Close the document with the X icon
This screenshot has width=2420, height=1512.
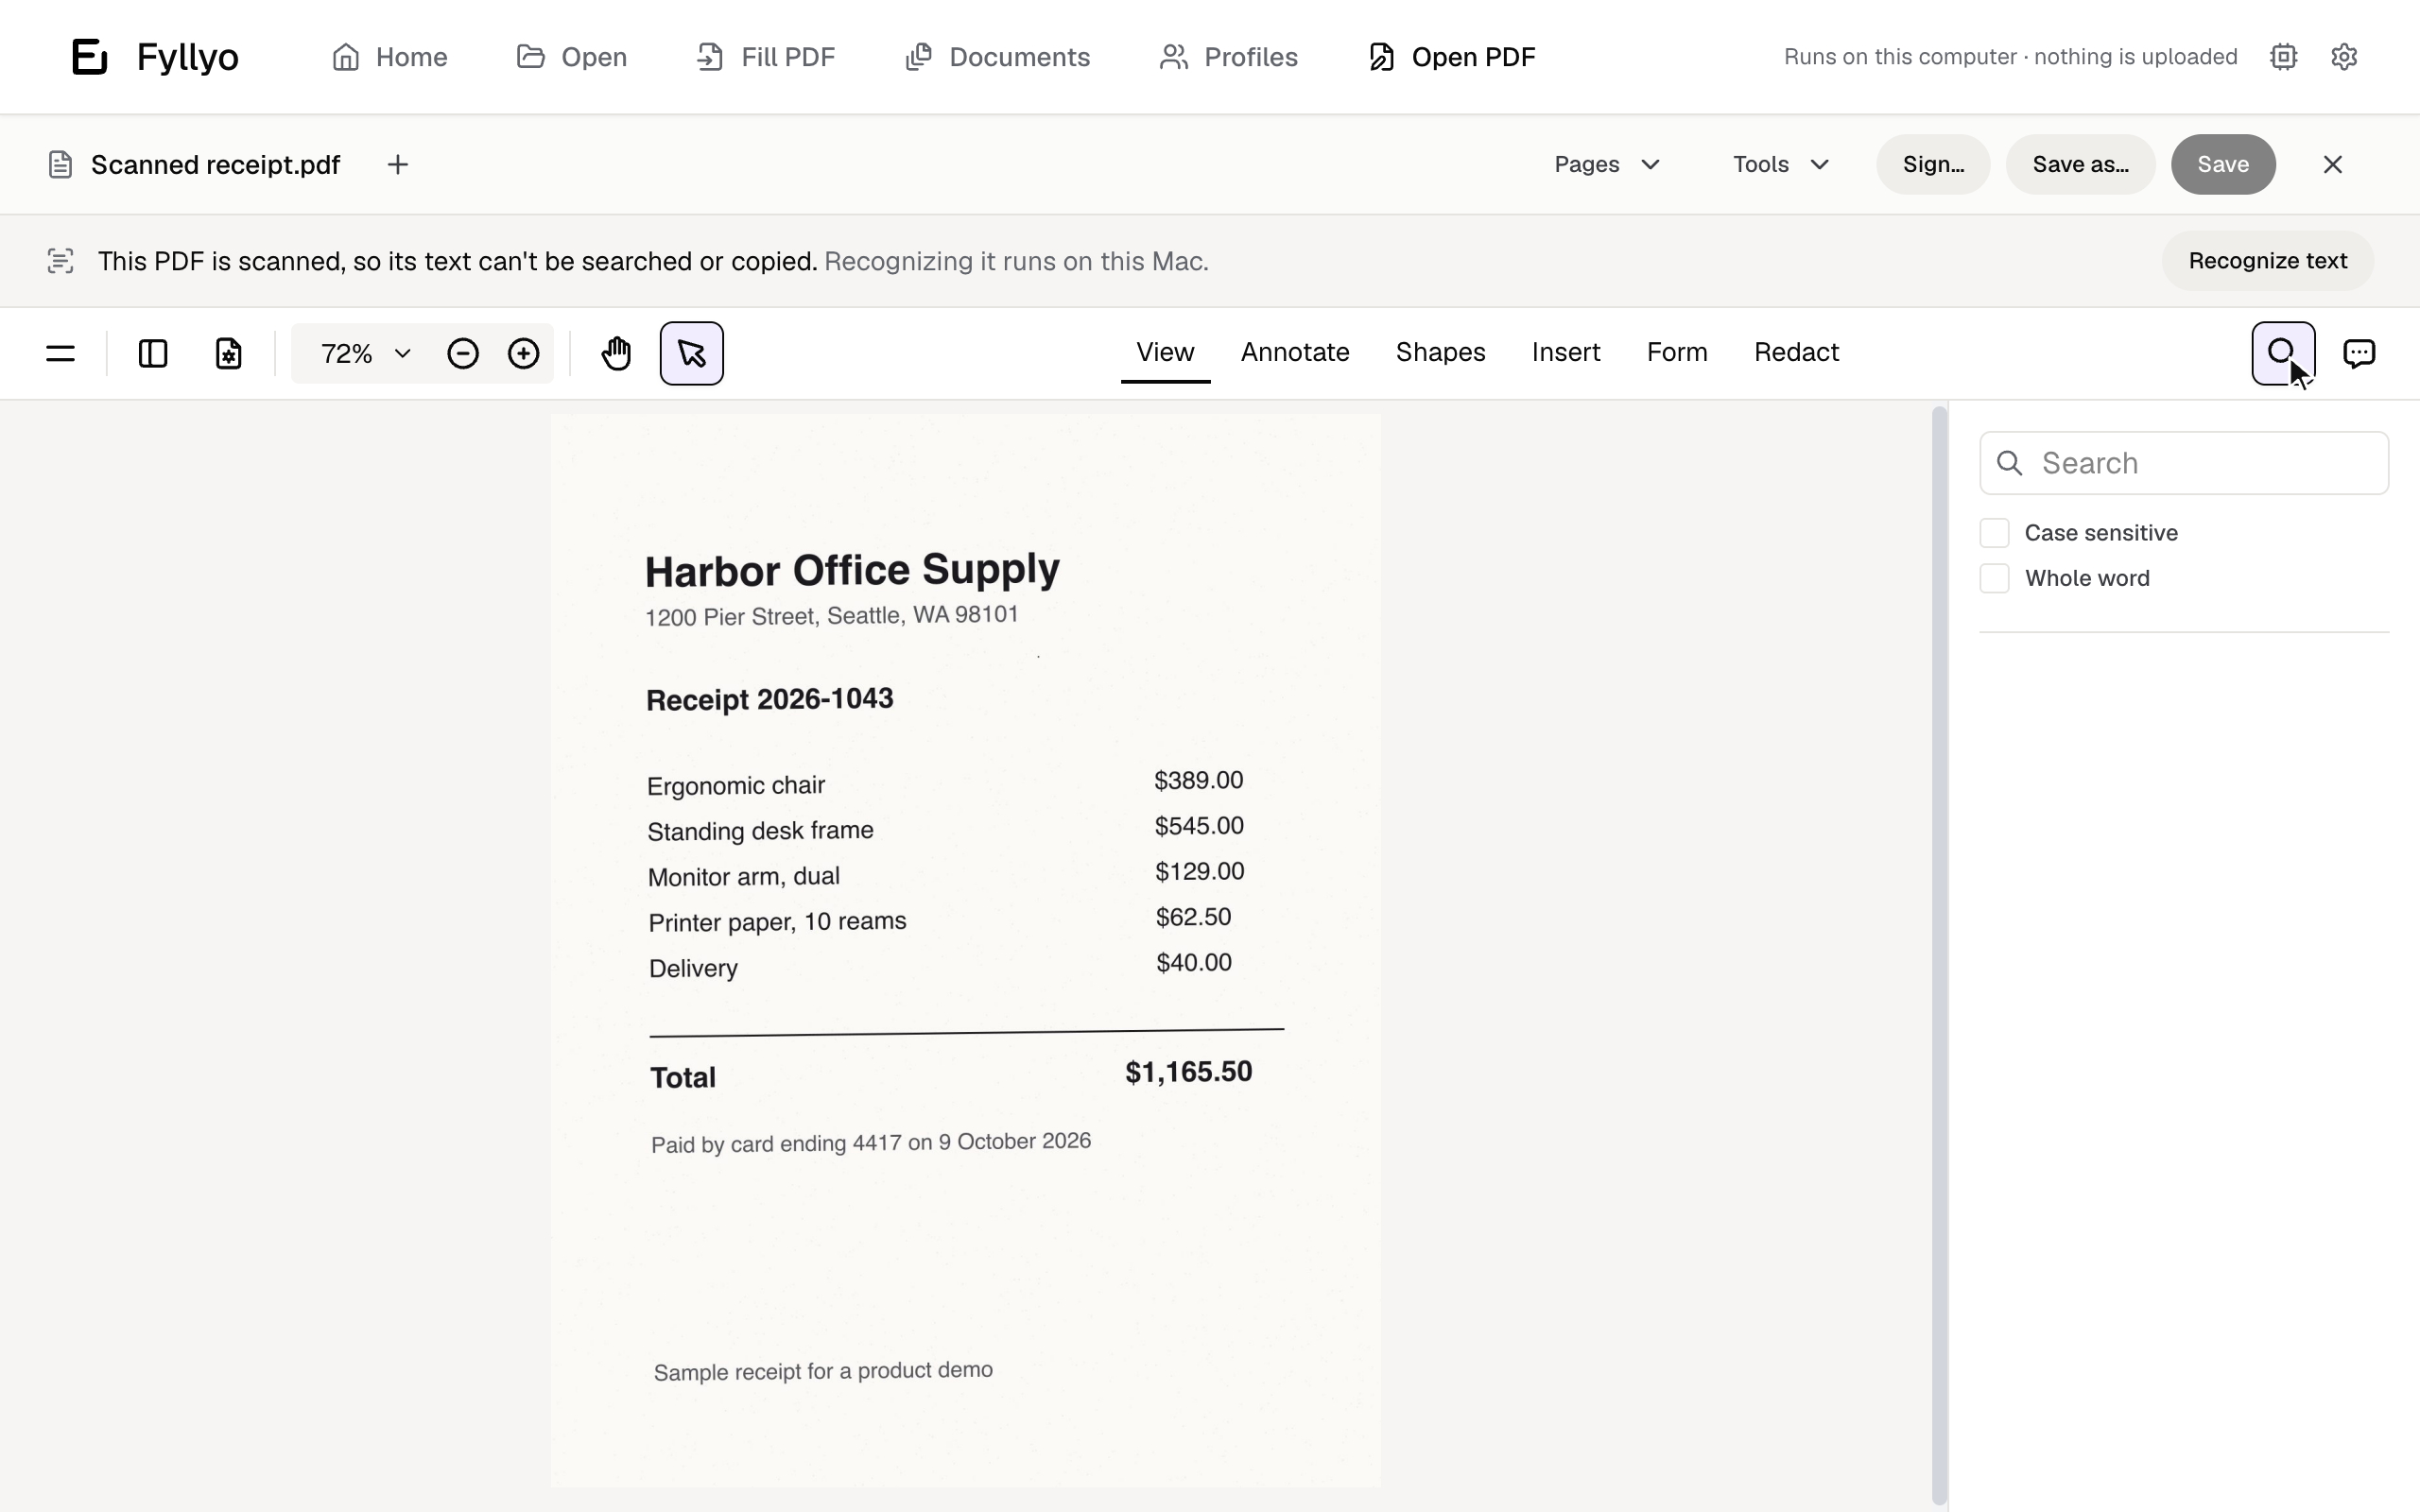[2333, 164]
